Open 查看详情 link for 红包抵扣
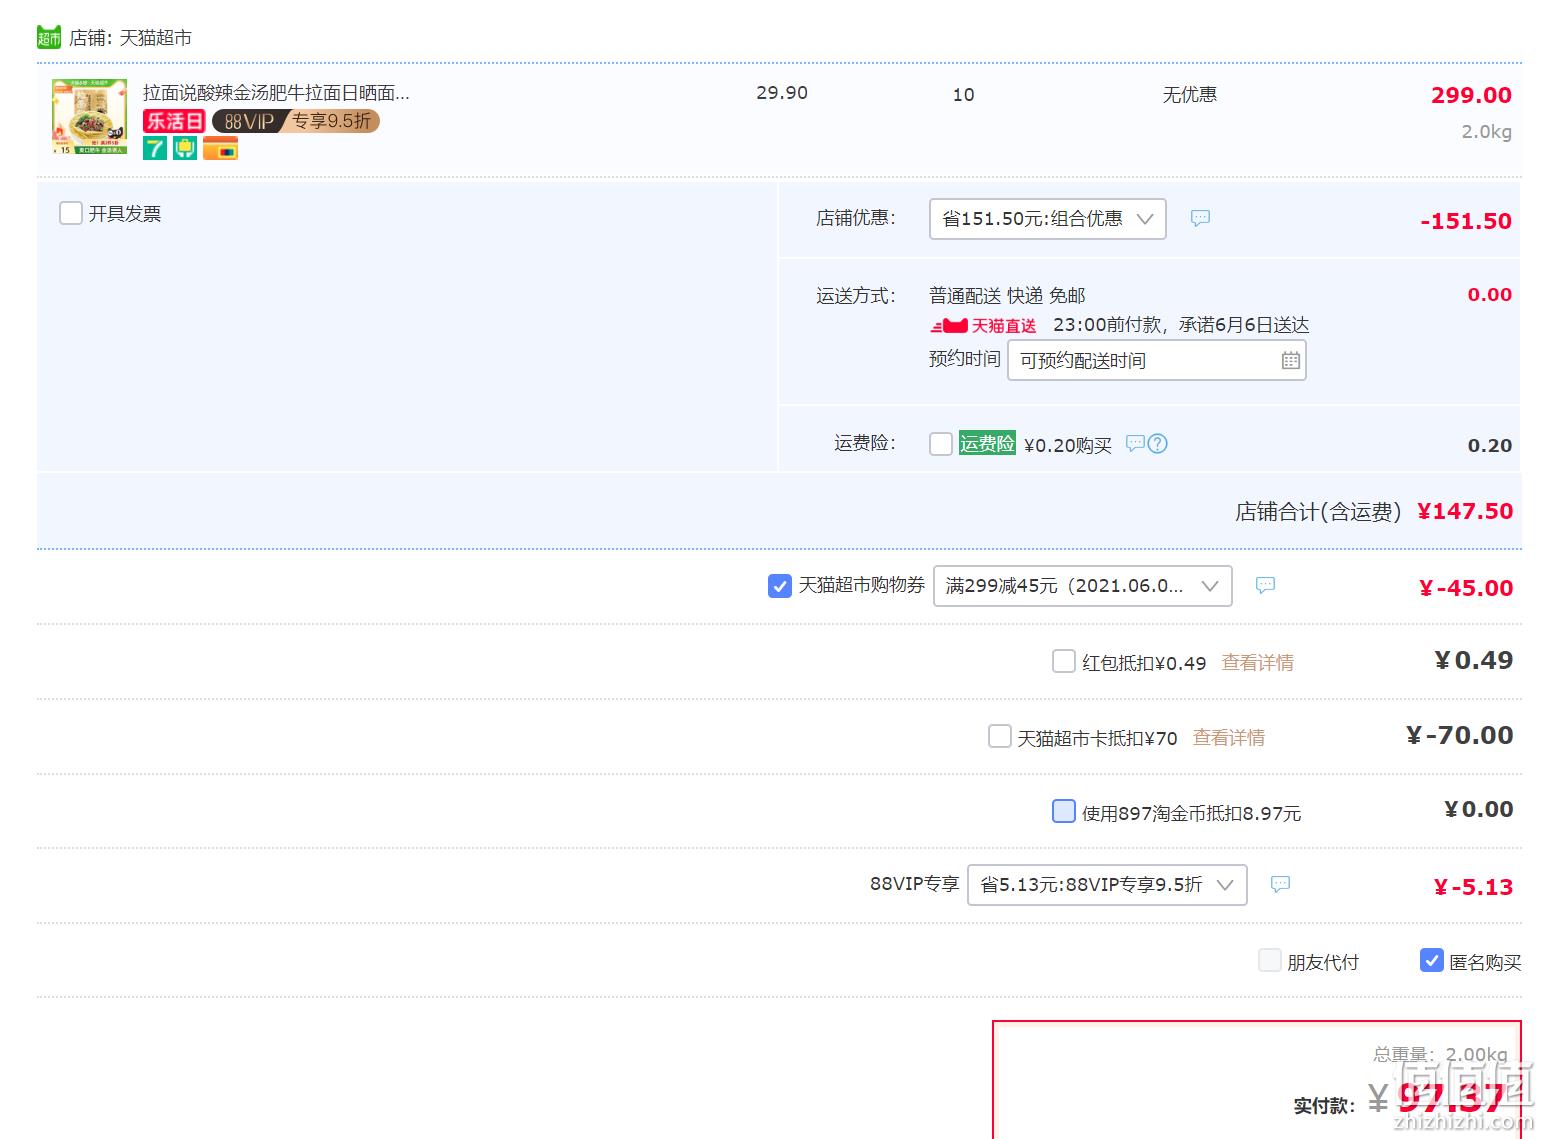This screenshot has width=1543, height=1139. 1258,662
